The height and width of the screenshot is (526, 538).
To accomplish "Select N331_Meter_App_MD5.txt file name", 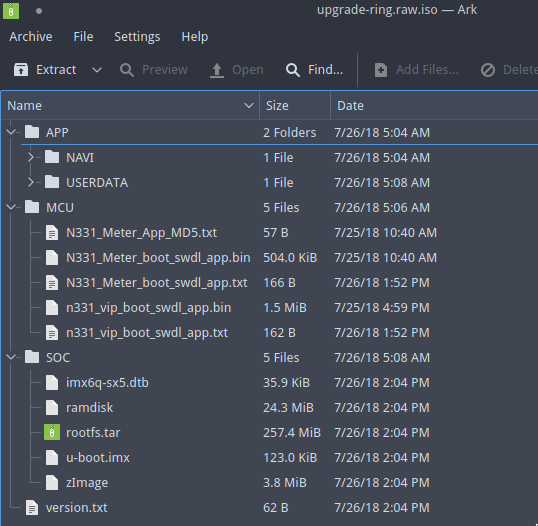I will pos(141,233).
